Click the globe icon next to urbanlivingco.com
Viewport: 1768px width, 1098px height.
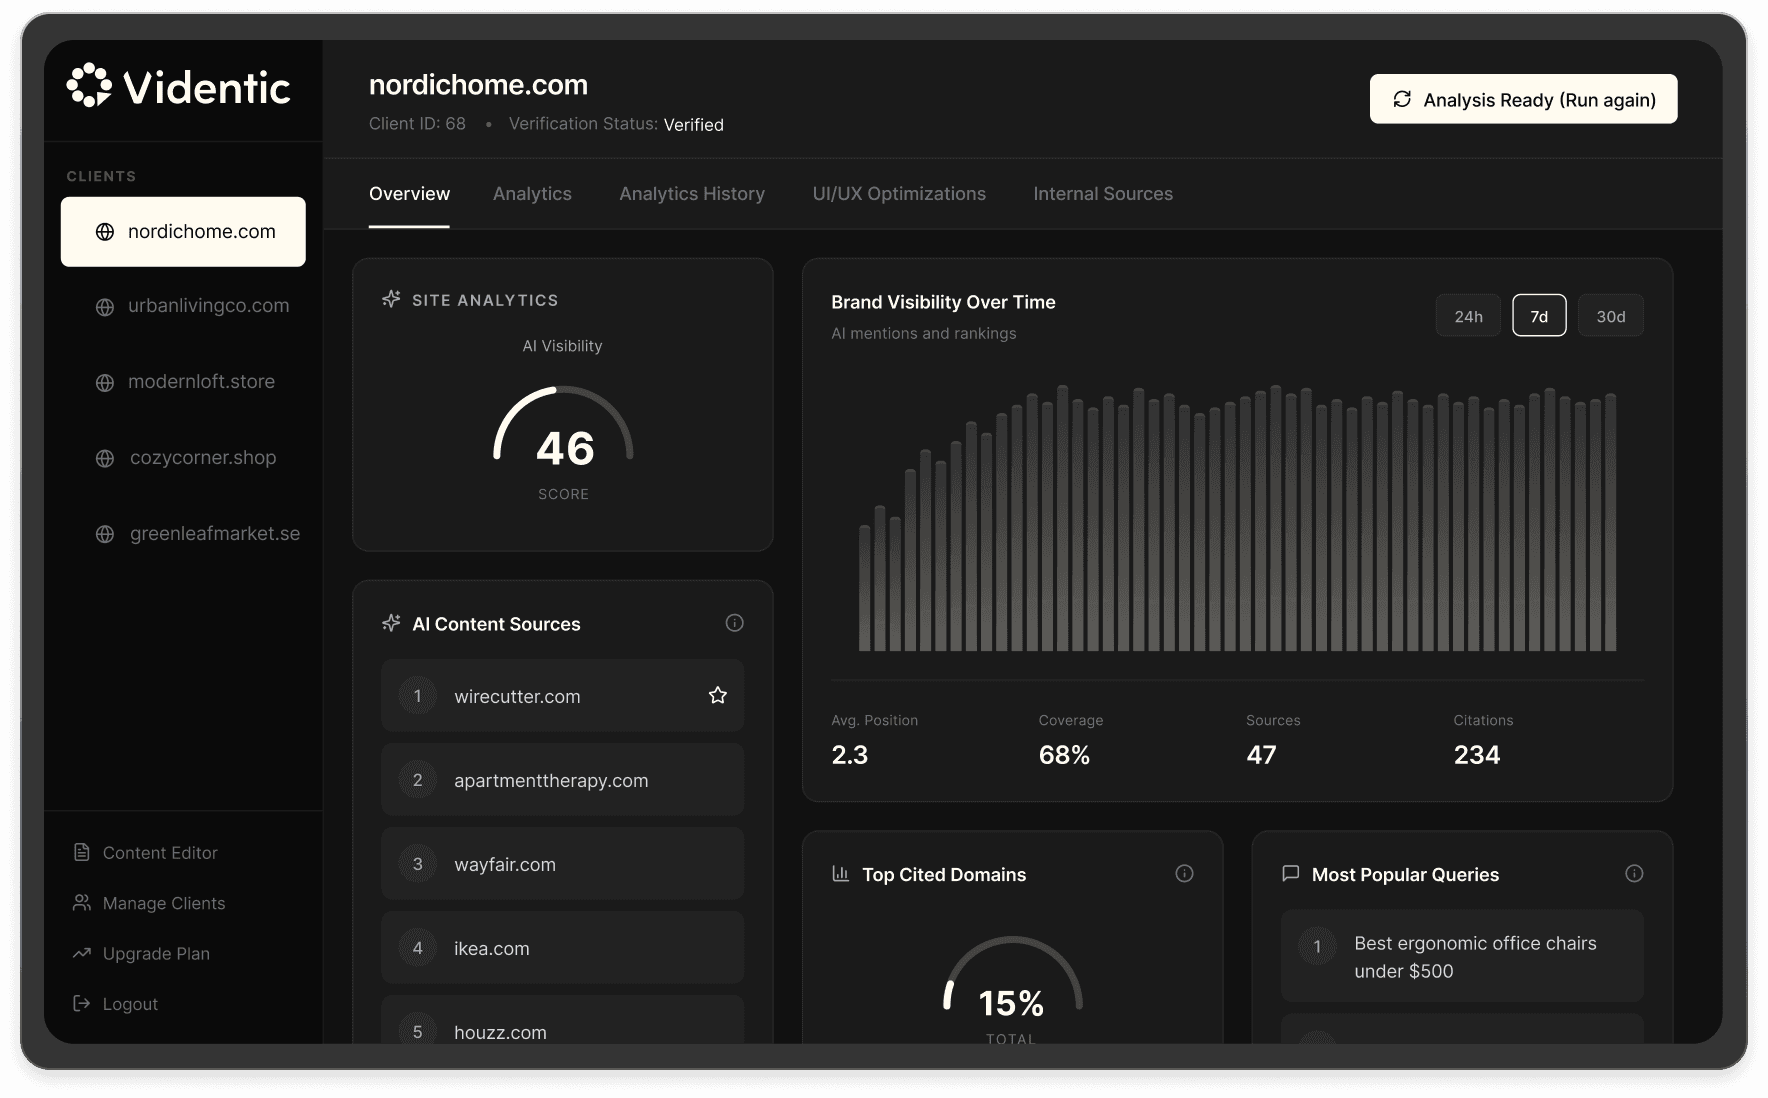coord(105,306)
